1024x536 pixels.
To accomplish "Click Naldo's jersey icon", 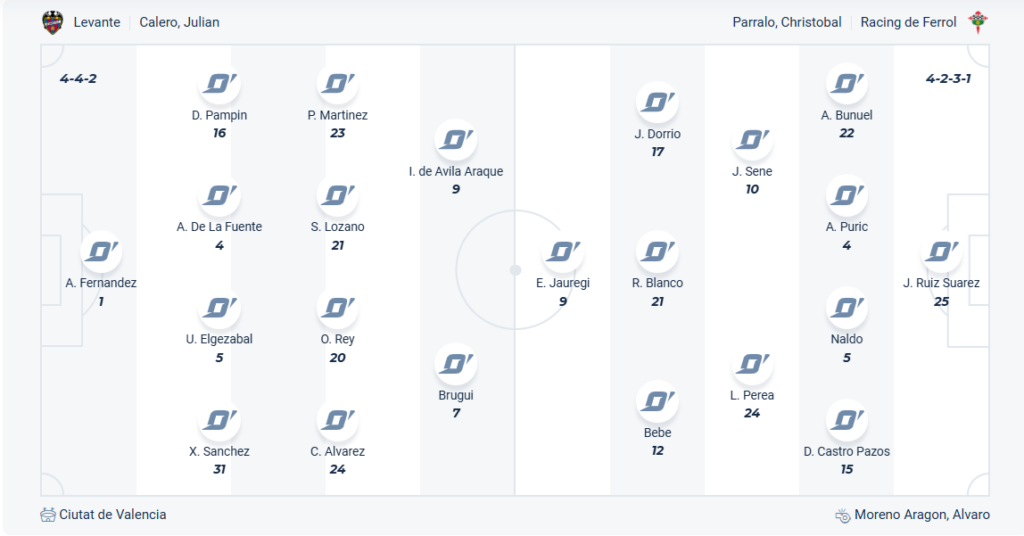I will [847, 307].
